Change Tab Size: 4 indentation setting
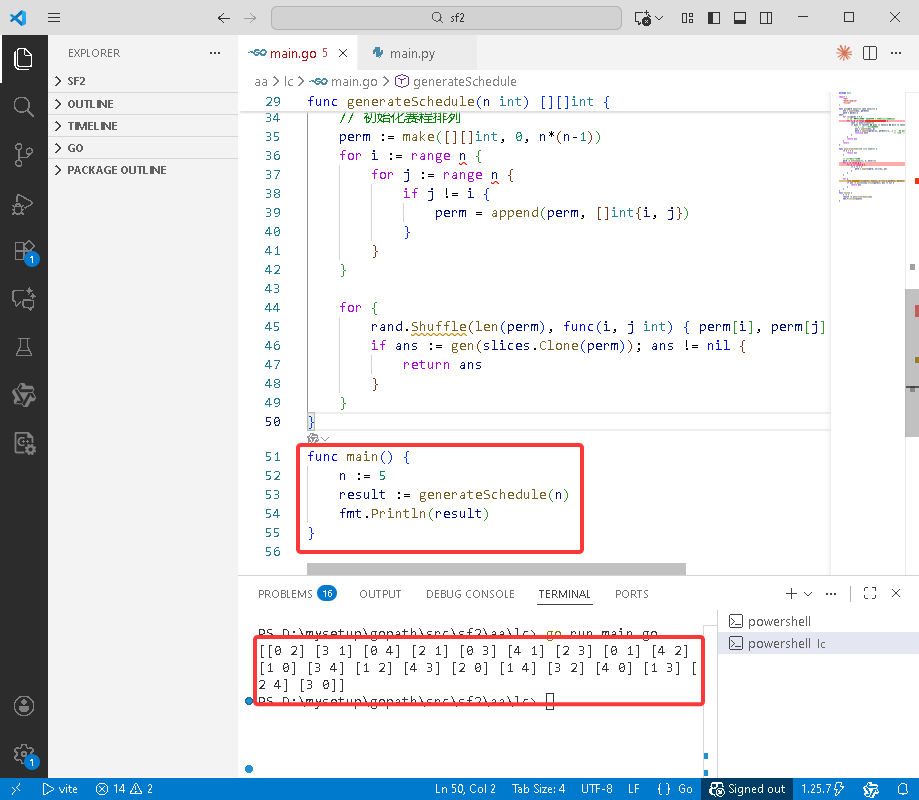The image size is (919, 800). coord(539,789)
